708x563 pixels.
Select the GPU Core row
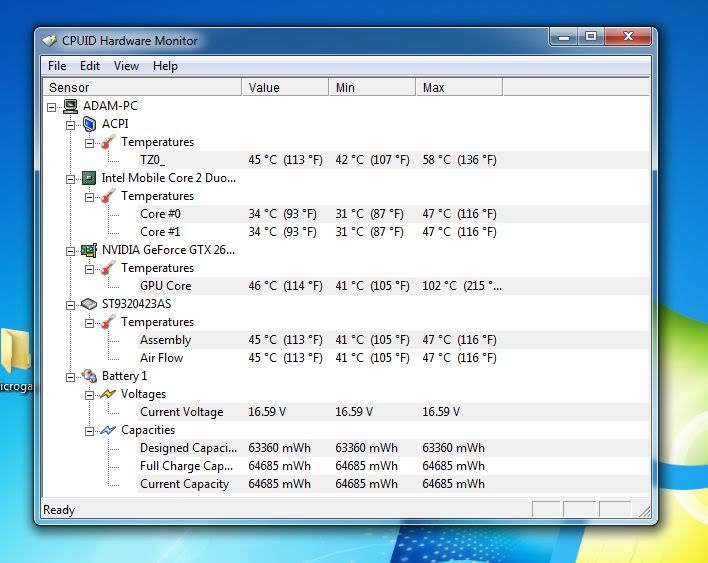tap(394, 286)
